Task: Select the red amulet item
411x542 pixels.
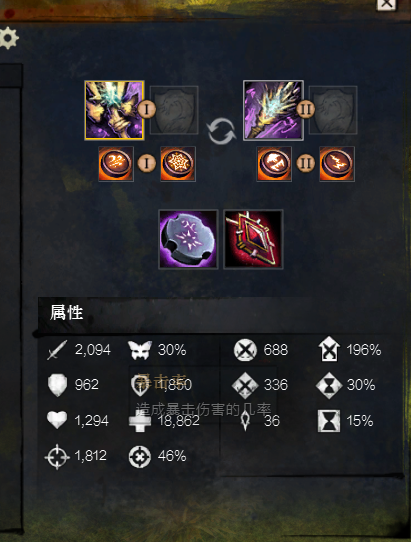Action: (x=253, y=239)
